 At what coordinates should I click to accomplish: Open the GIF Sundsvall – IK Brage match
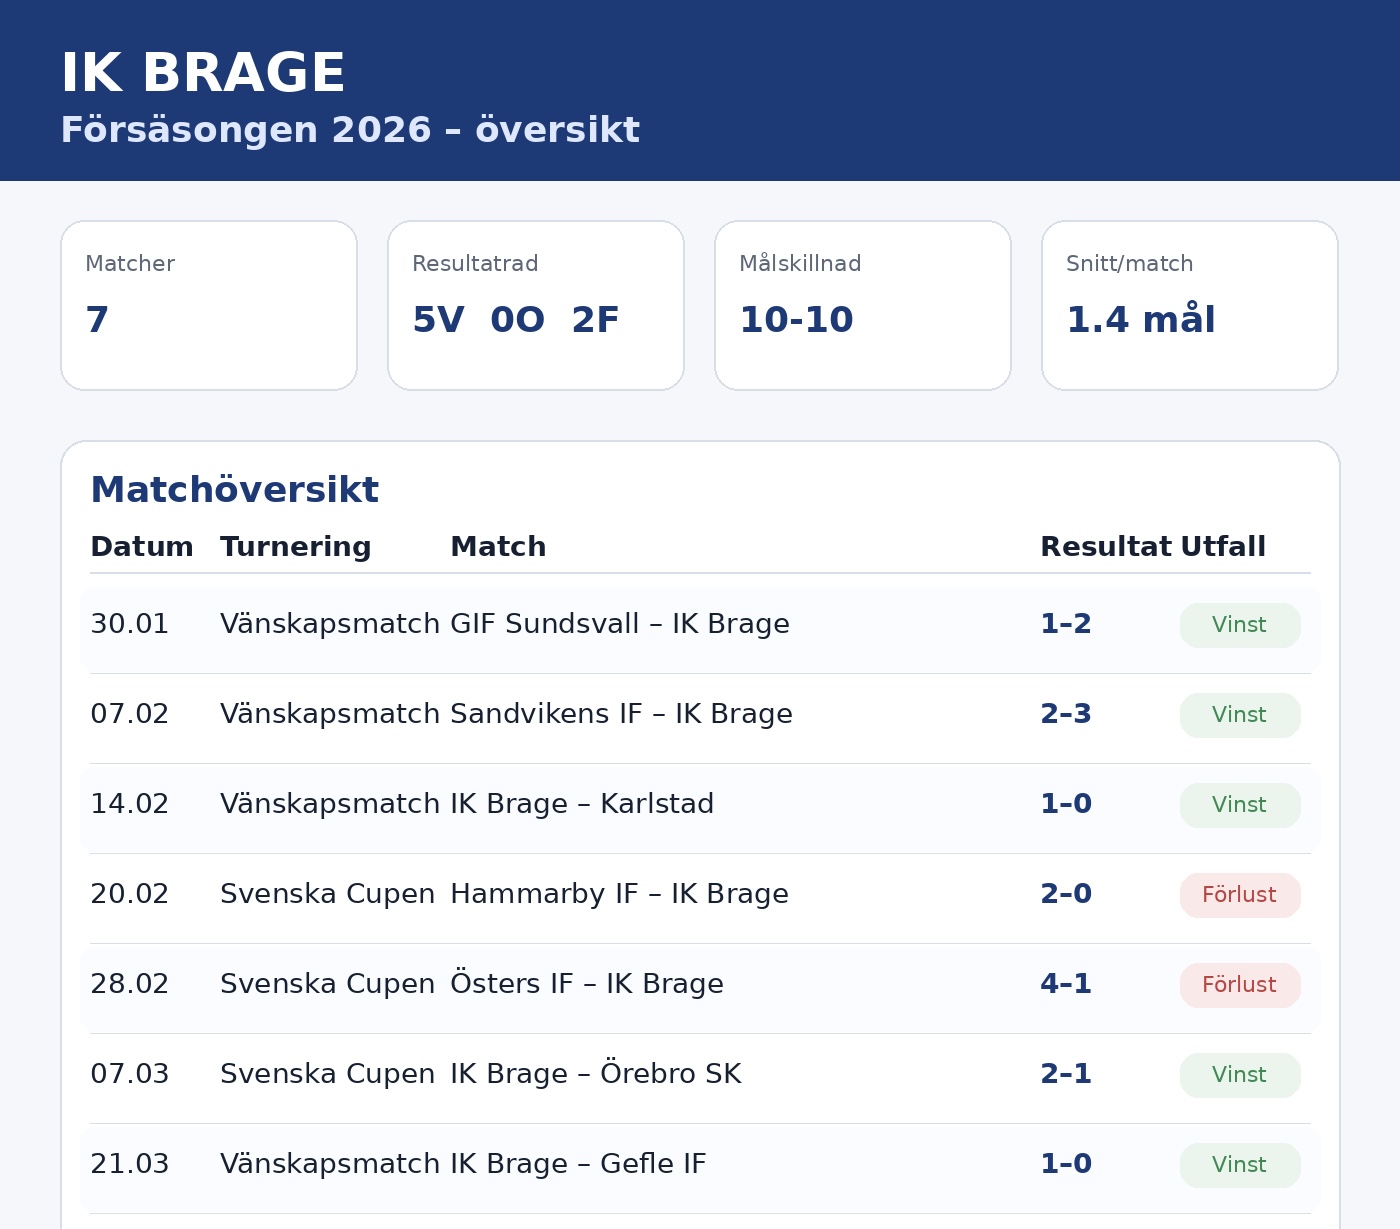[620, 624]
